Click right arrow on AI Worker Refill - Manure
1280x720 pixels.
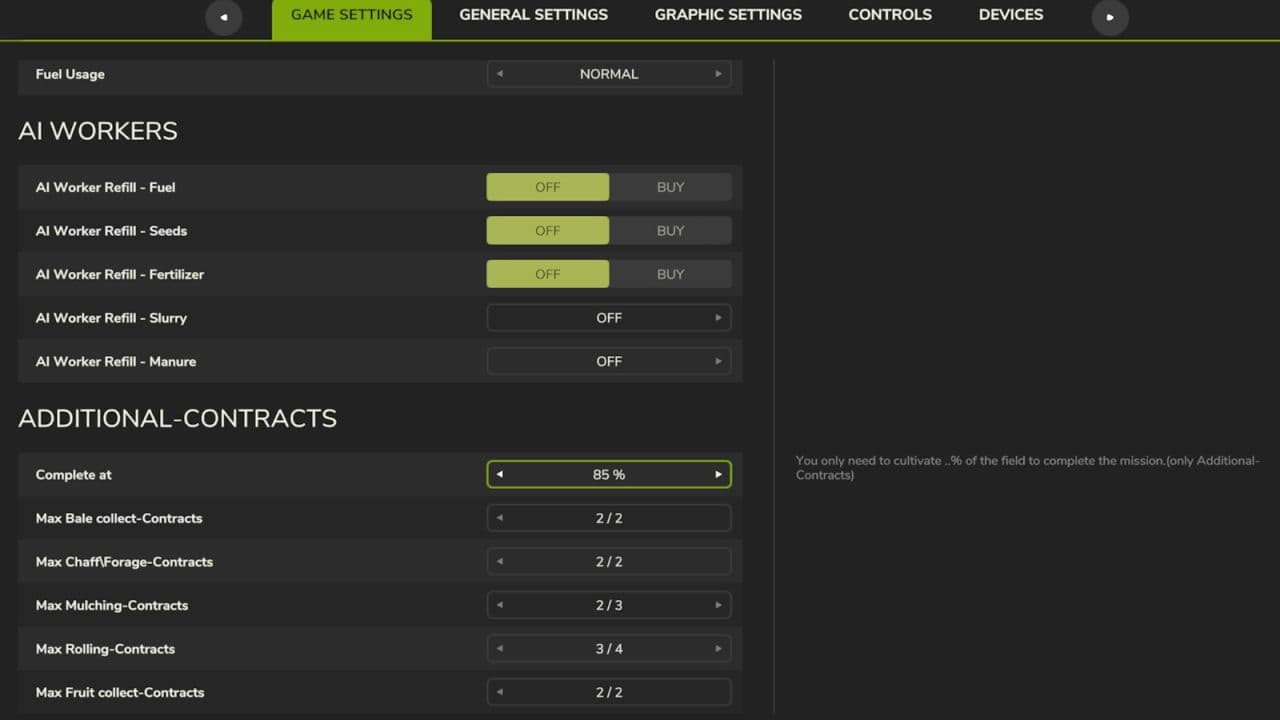point(719,361)
